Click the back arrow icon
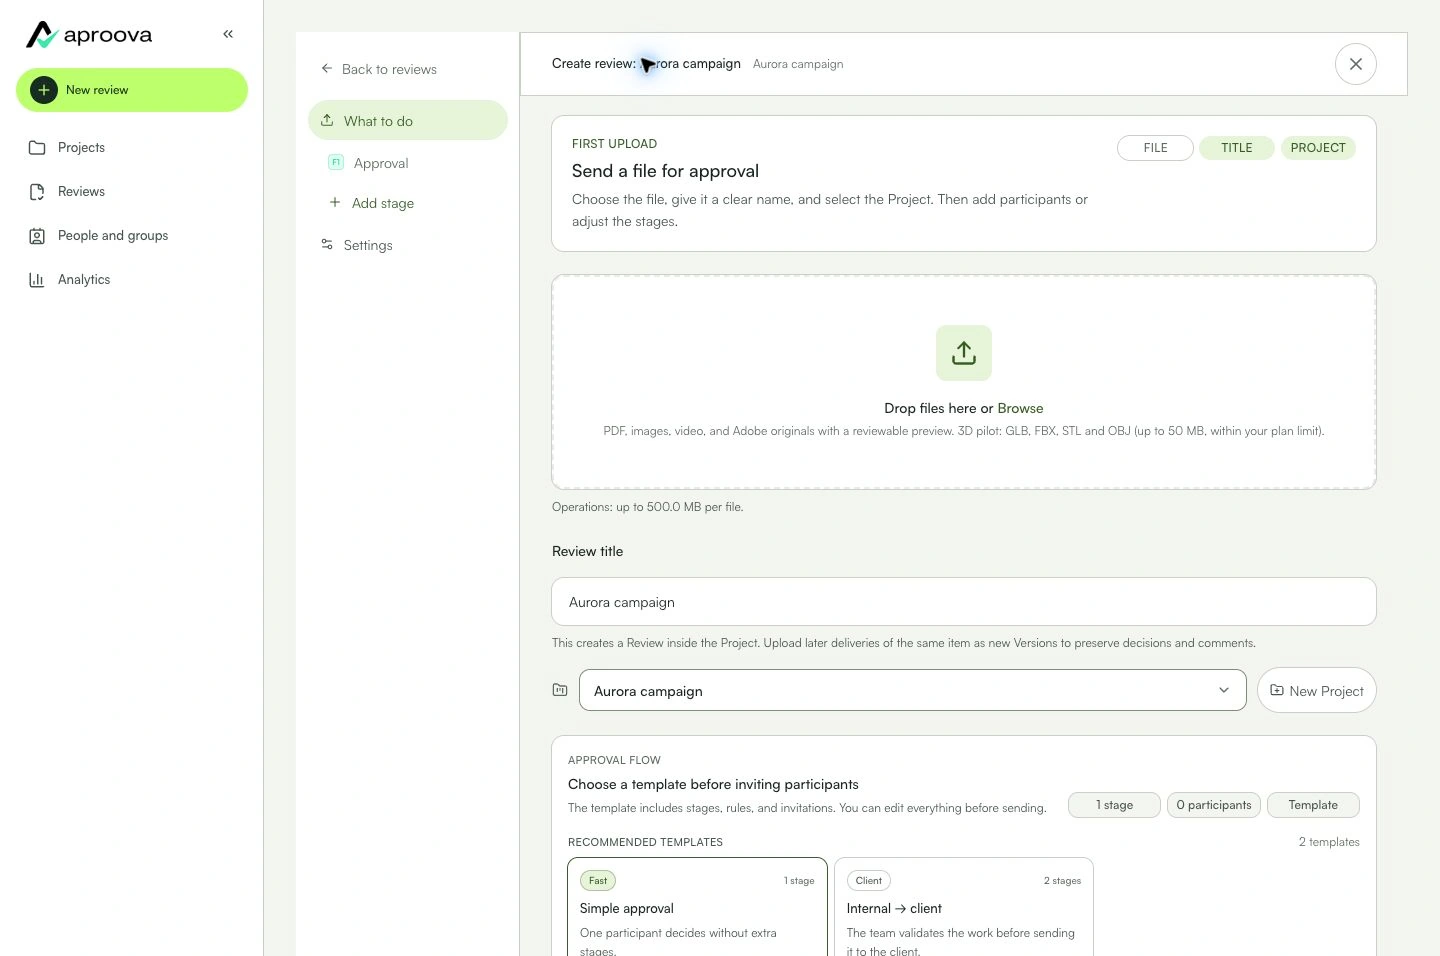This screenshot has width=1440, height=956. 327,69
